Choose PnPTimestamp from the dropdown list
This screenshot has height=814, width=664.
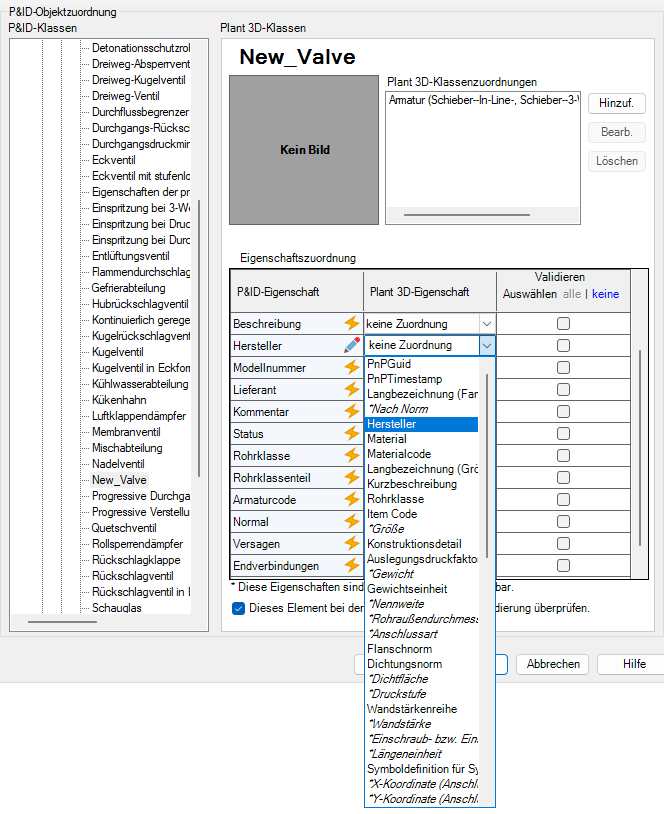tap(421, 379)
